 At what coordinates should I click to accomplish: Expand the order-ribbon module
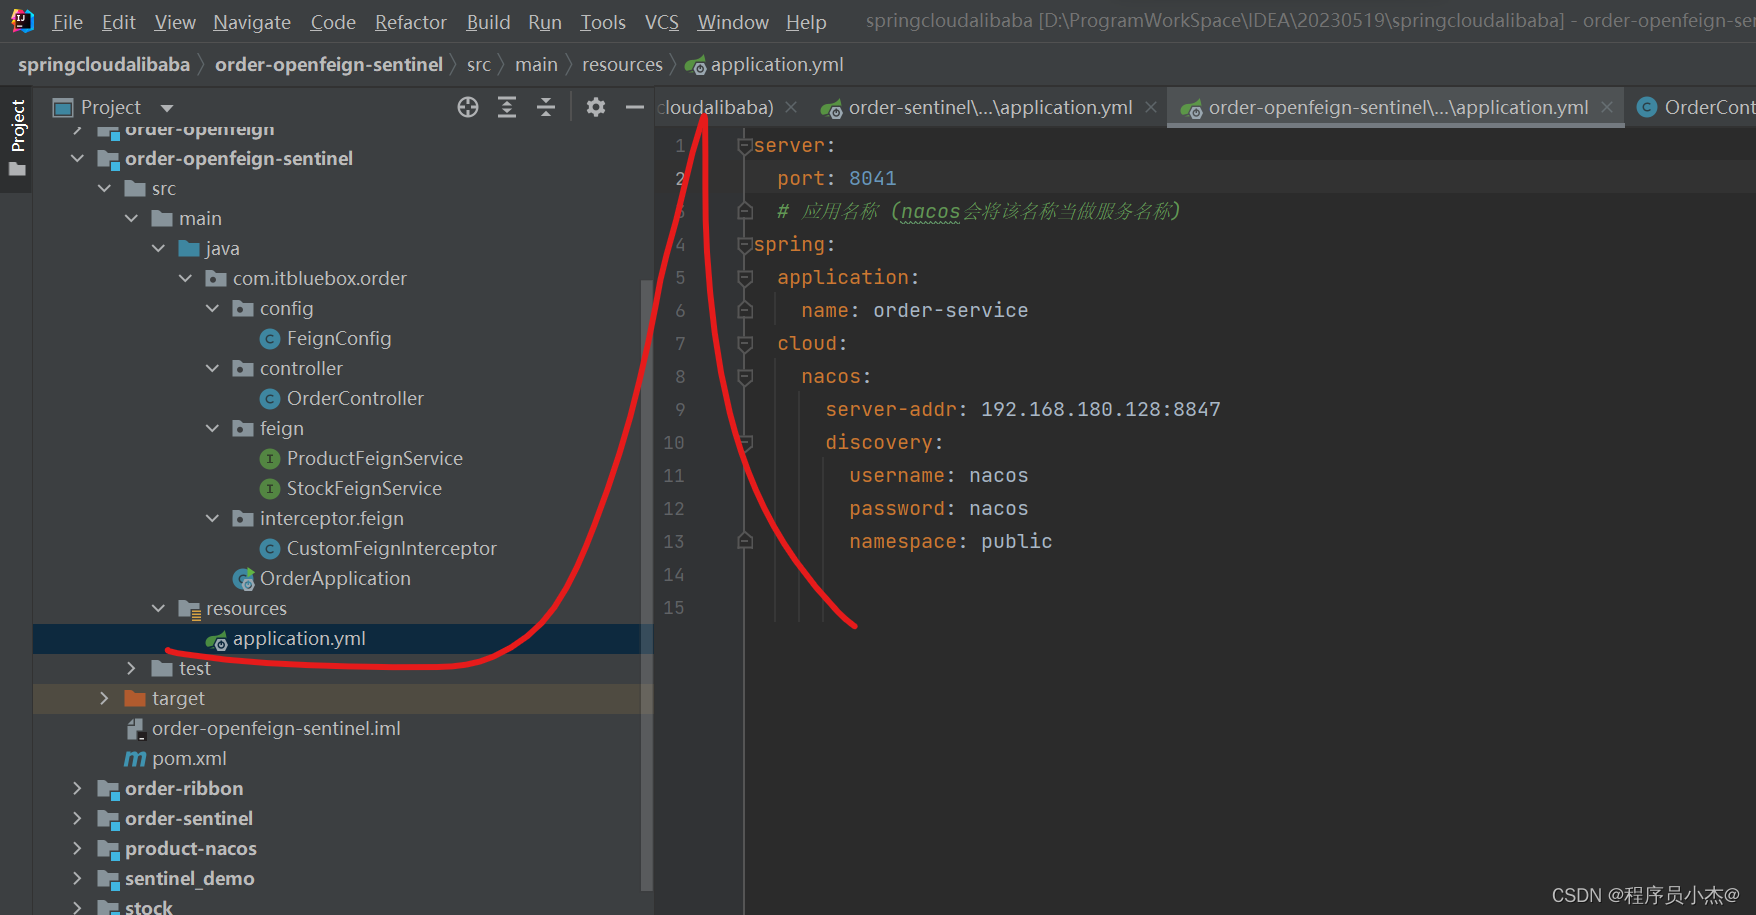pos(77,788)
